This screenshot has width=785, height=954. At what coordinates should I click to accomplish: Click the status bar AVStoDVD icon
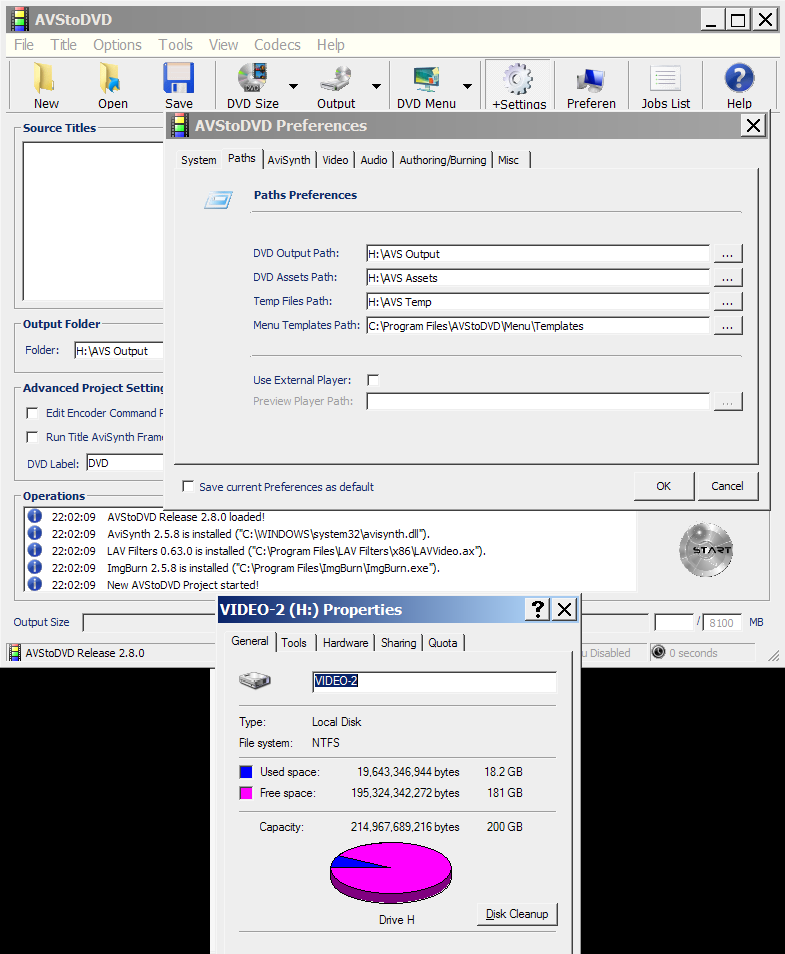15,652
